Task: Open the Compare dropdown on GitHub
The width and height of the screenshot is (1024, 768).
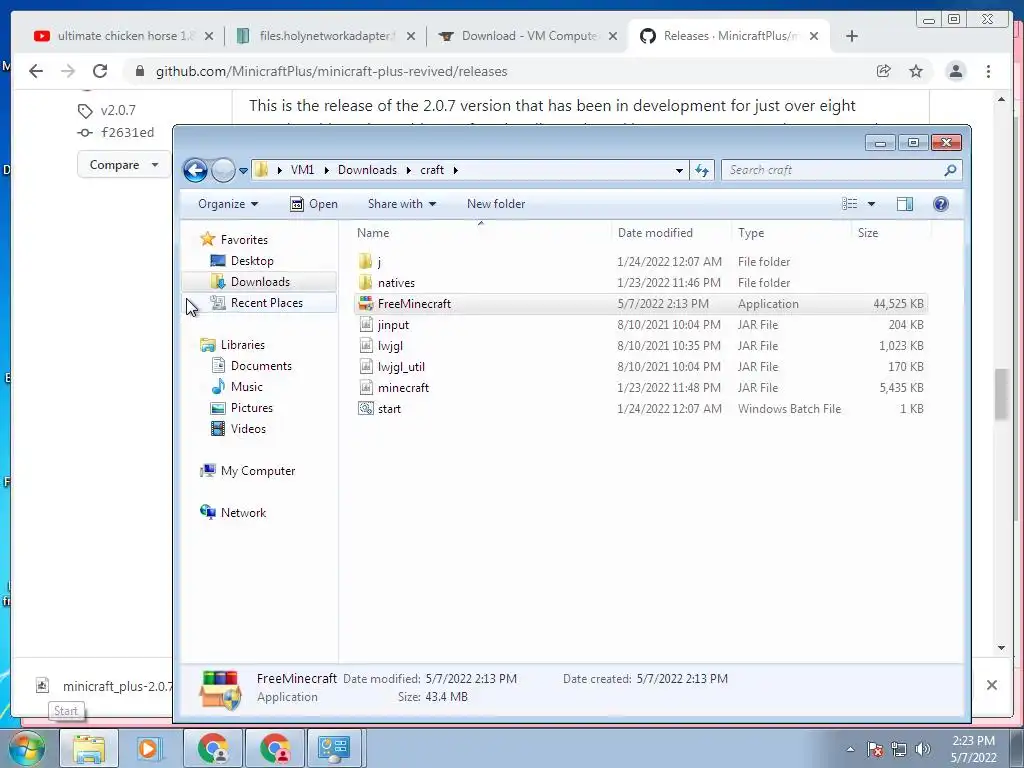Action: click(x=123, y=165)
